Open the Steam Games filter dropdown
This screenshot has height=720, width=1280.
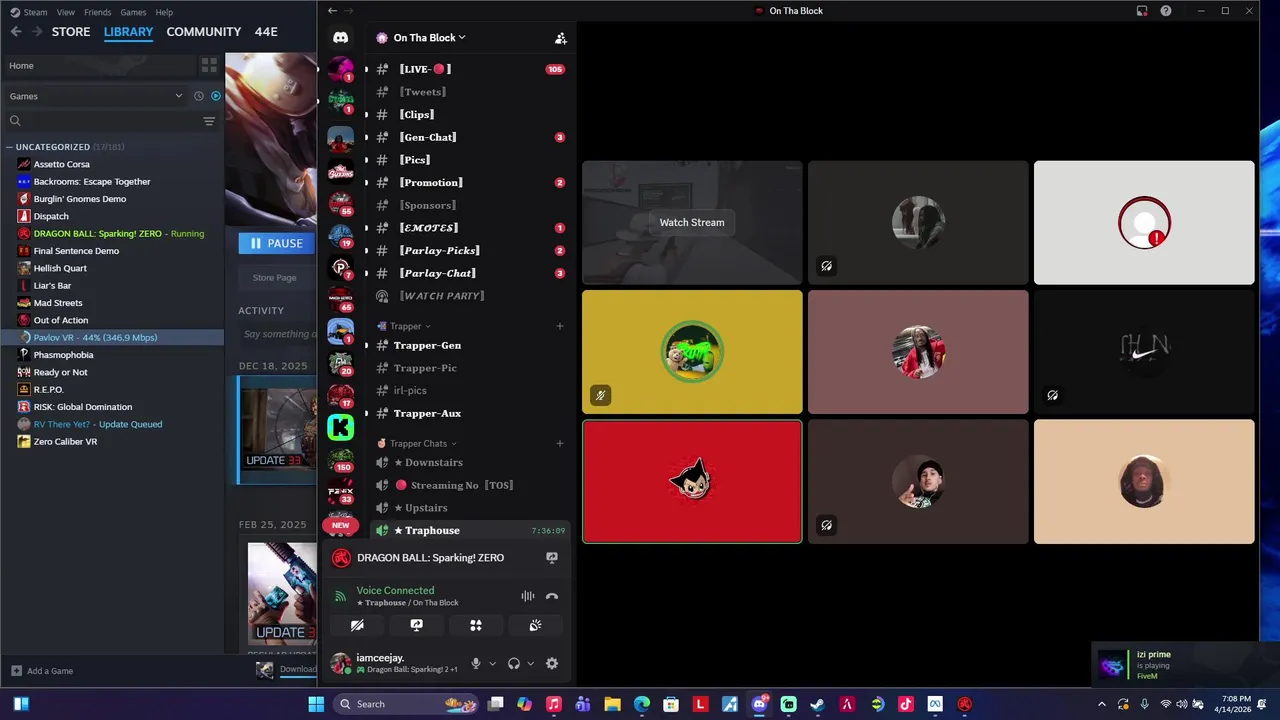pos(96,96)
